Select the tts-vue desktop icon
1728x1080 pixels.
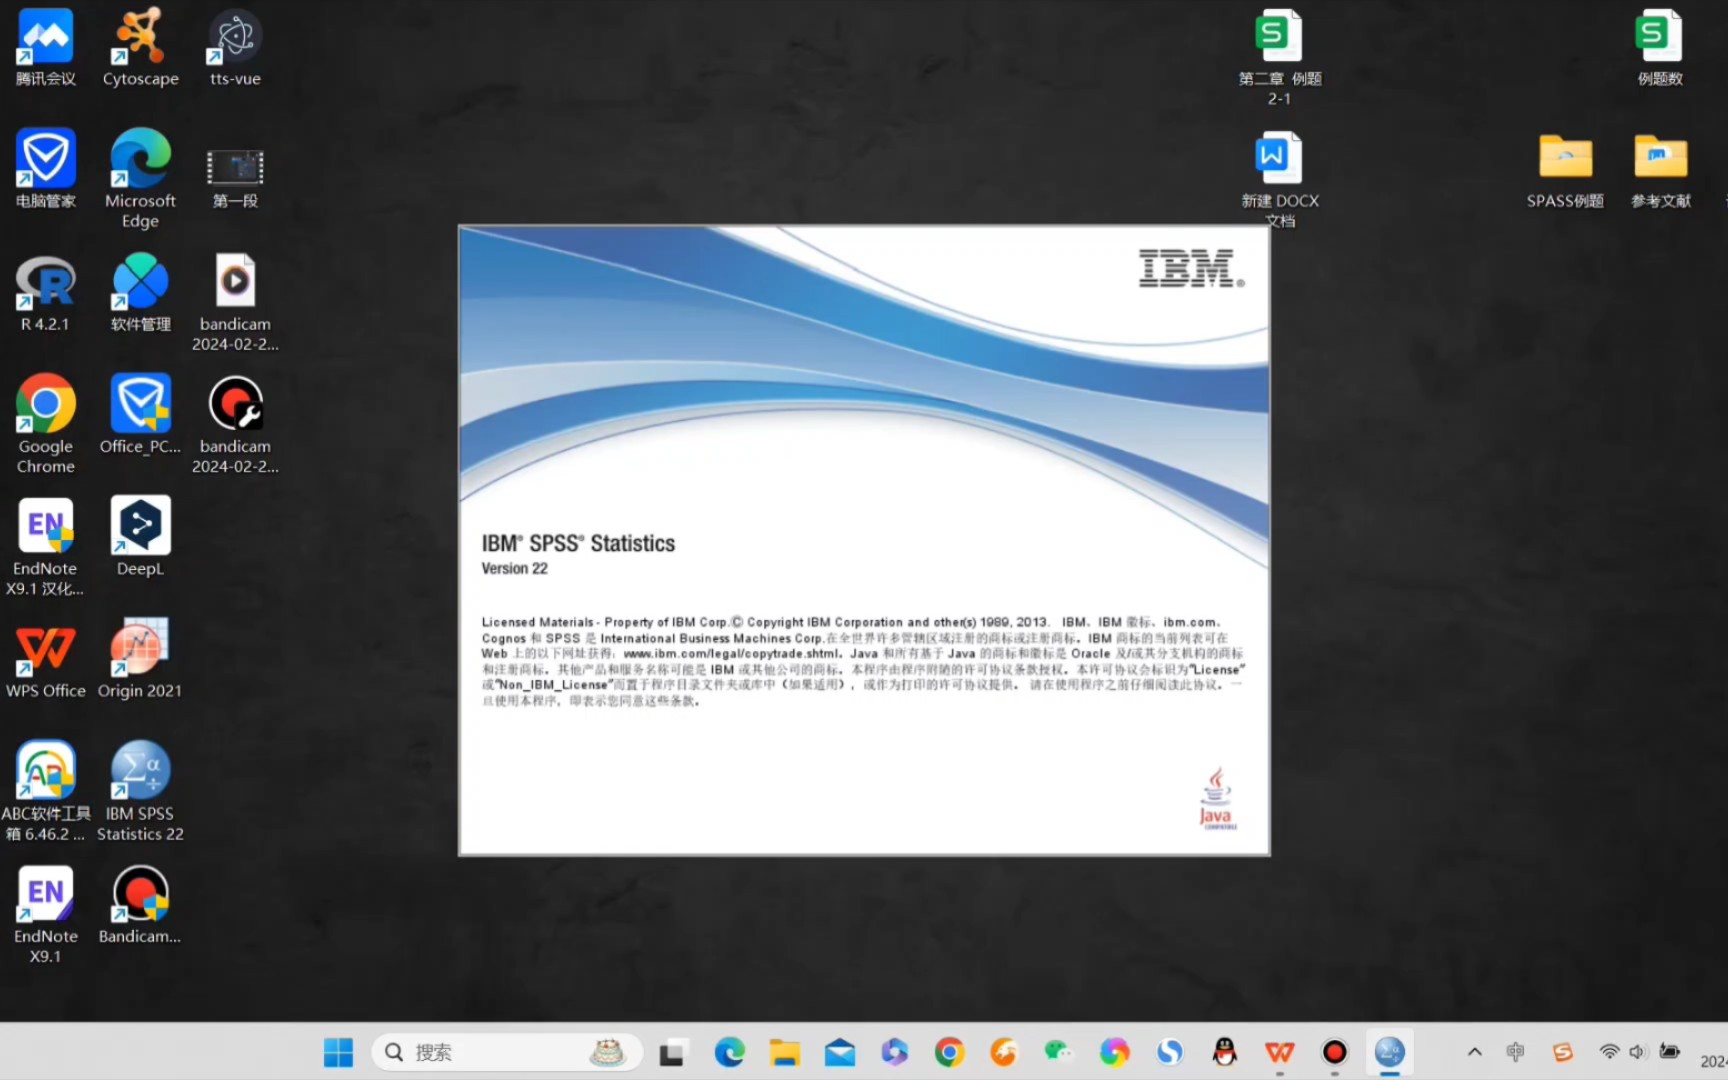coord(235,48)
